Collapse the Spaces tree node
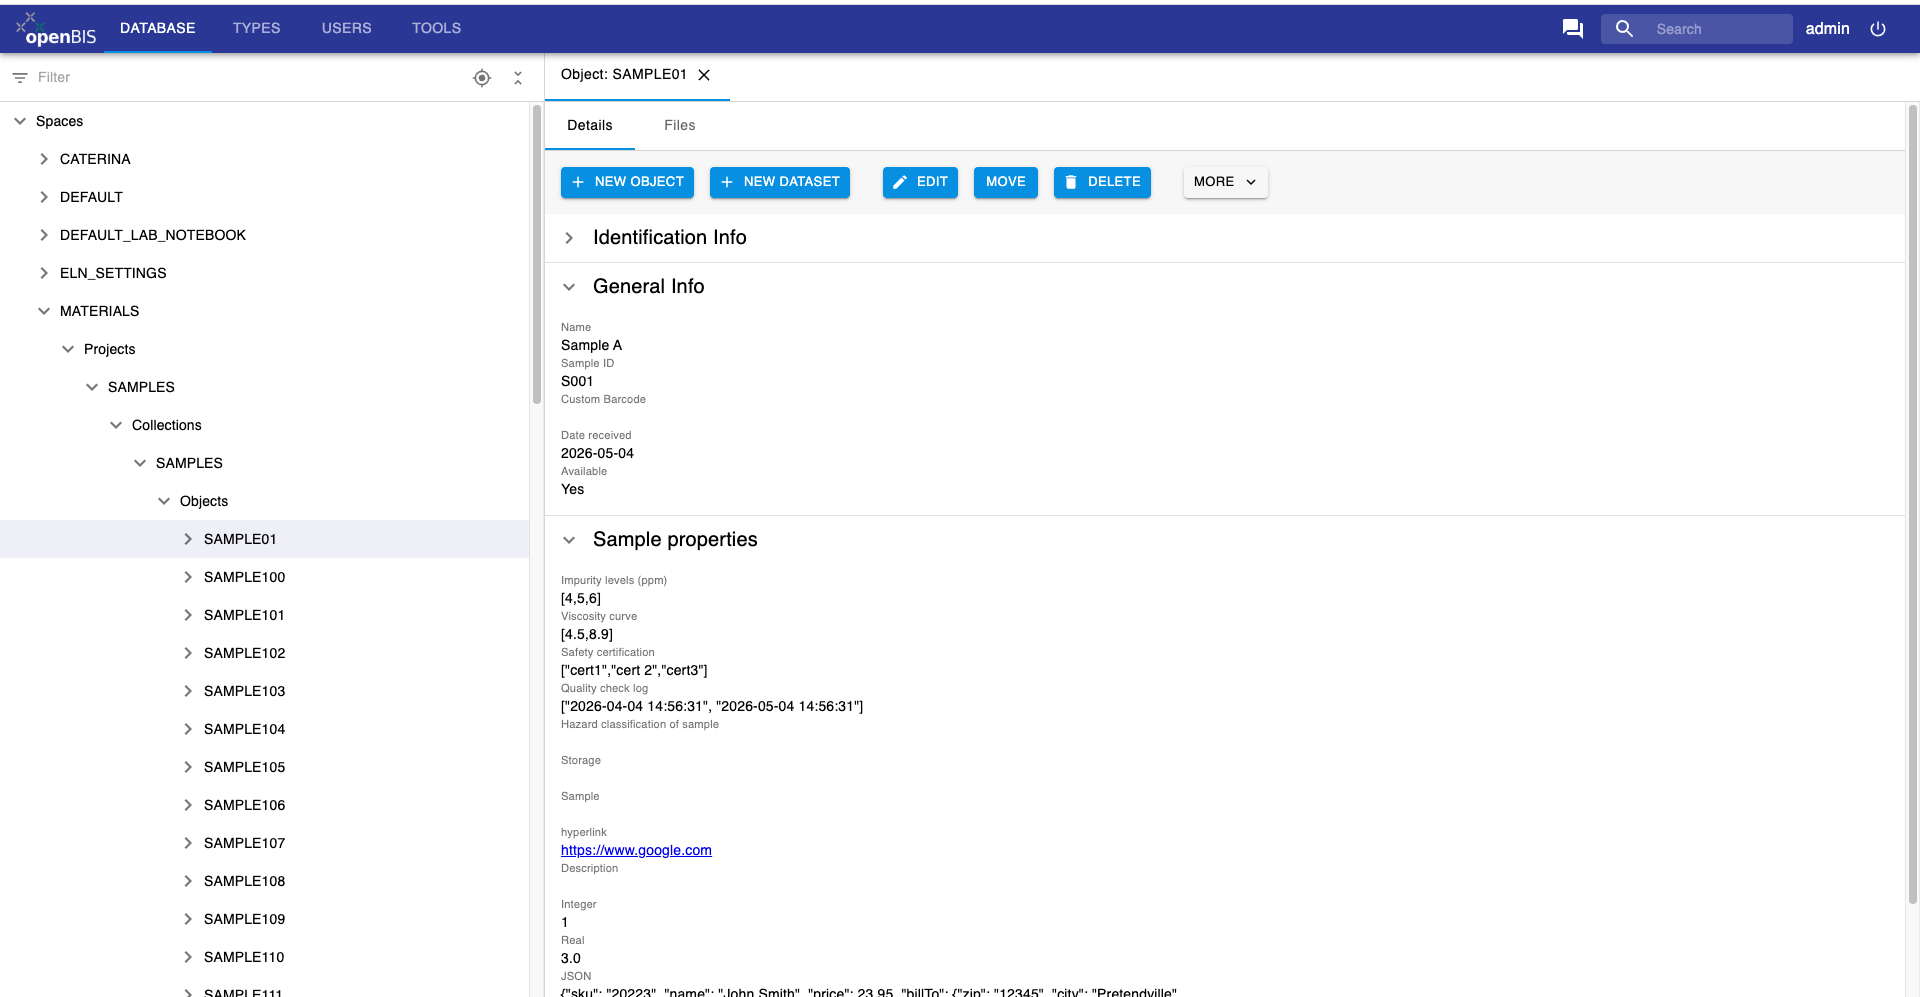 [20, 121]
